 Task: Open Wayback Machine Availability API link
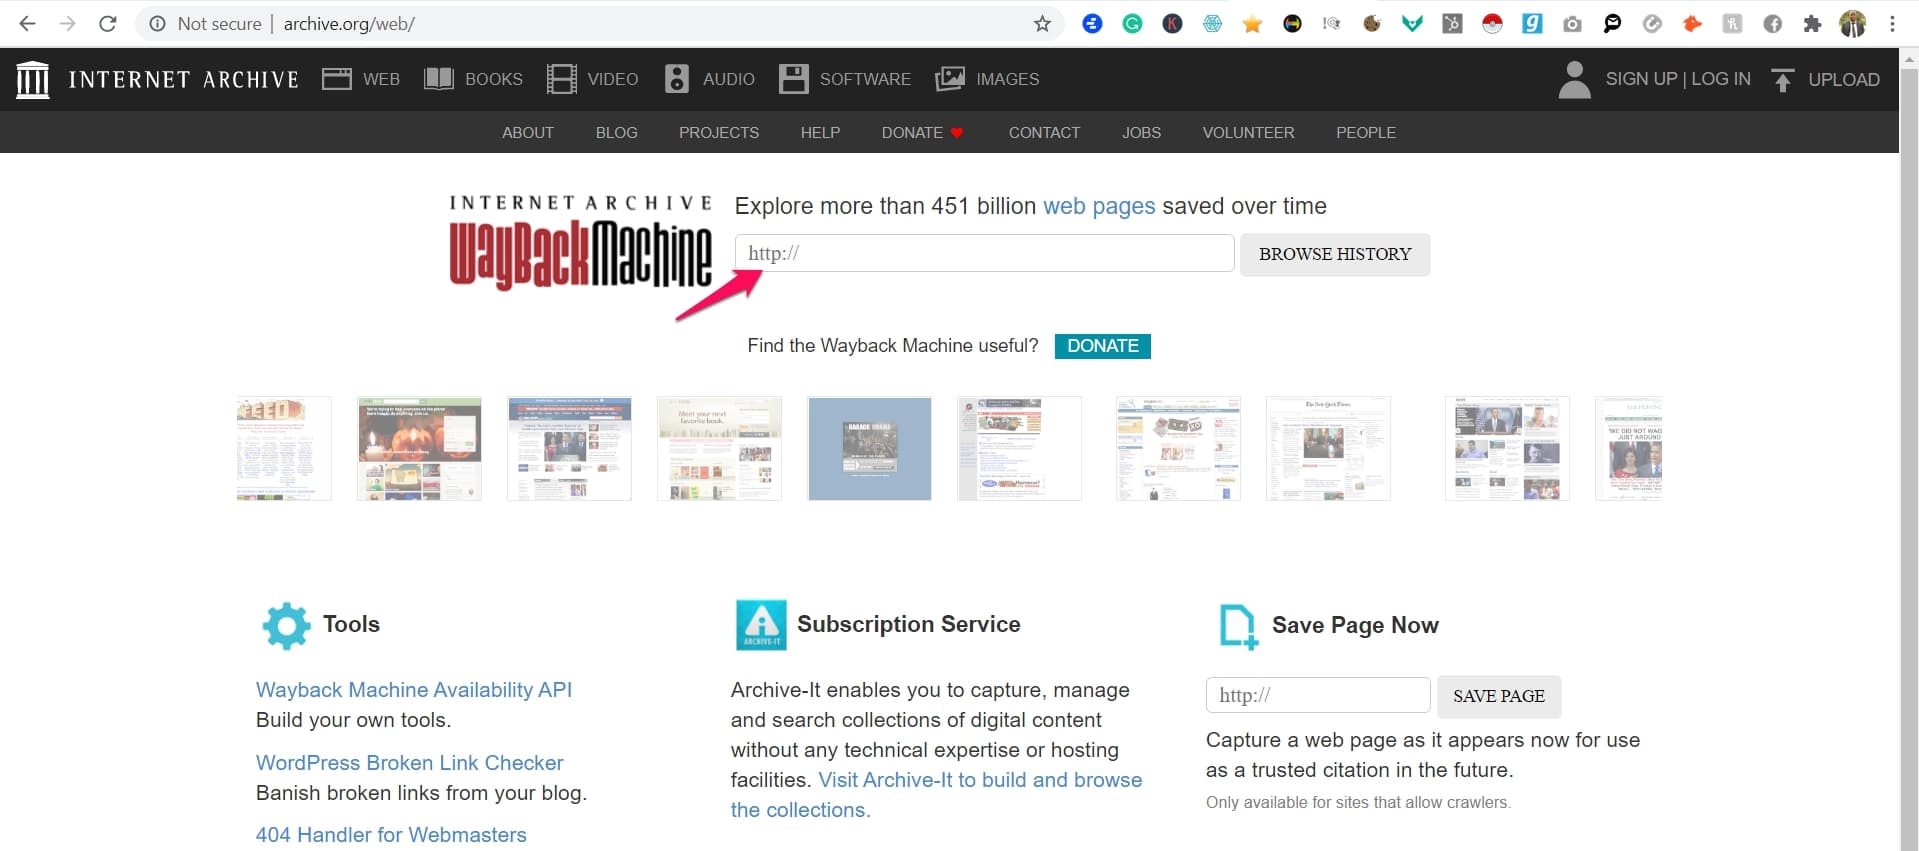pyautogui.click(x=414, y=690)
